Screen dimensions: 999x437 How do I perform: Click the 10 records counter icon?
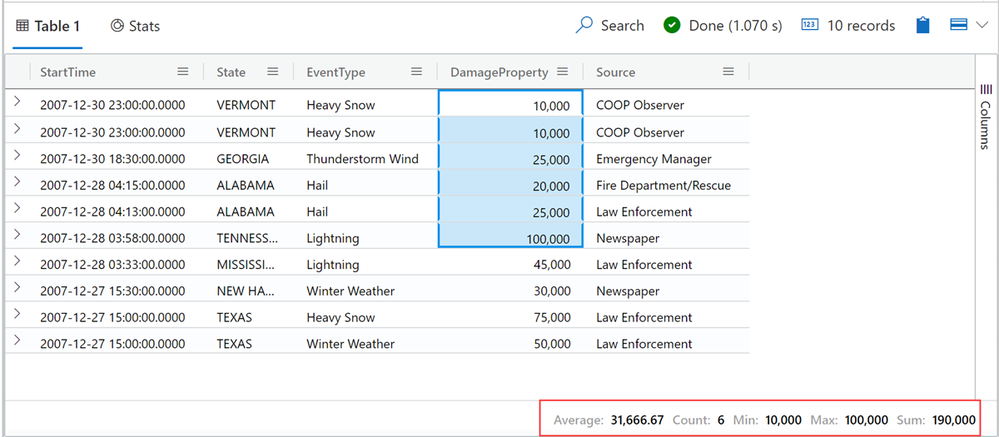[809, 25]
